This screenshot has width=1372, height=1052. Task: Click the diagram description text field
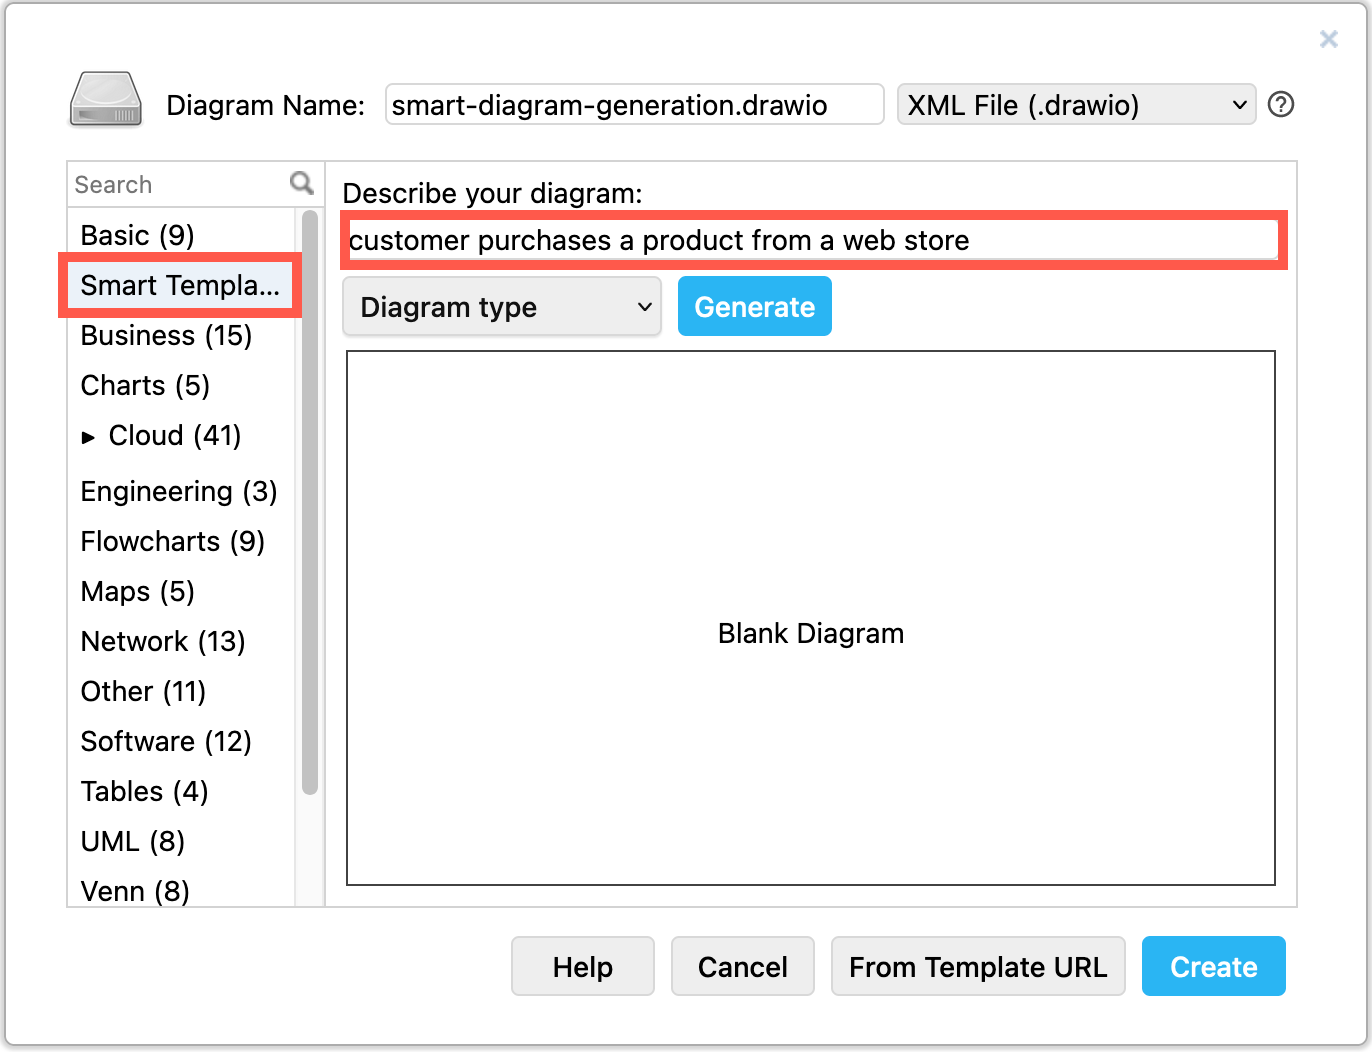pos(812,240)
